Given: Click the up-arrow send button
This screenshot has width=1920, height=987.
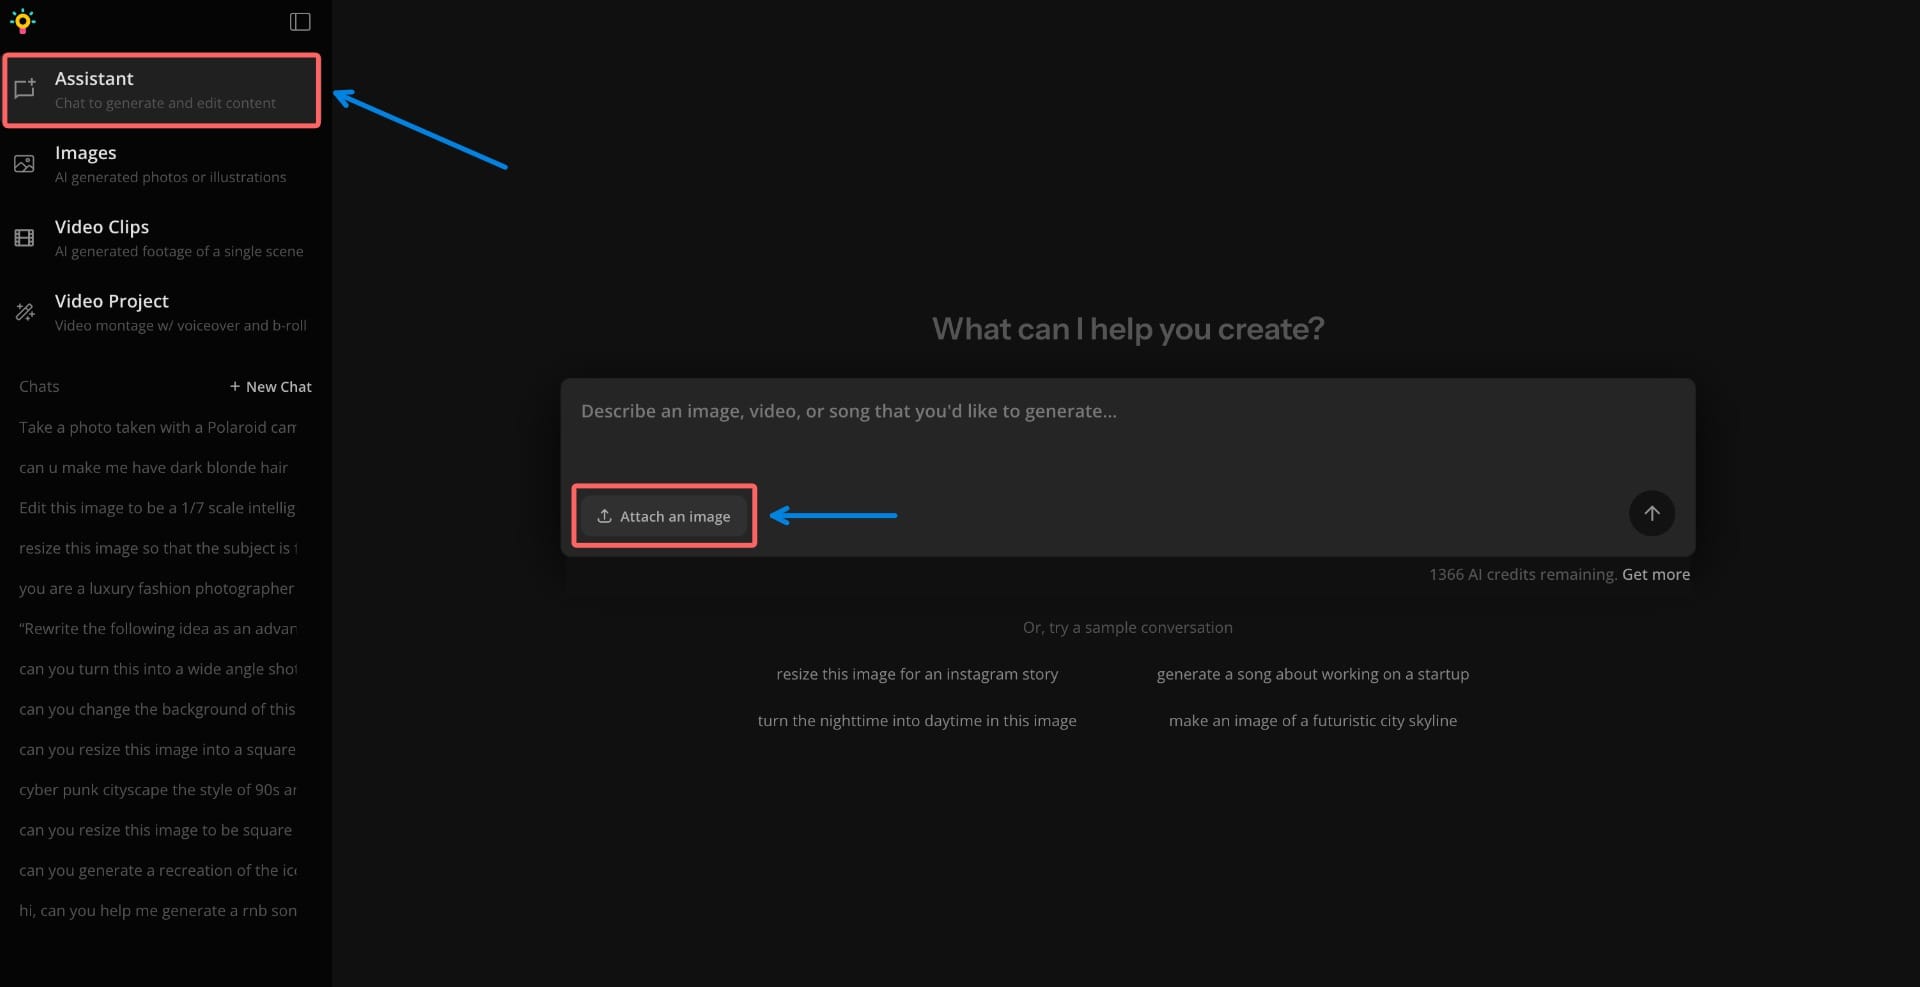Looking at the screenshot, I should (x=1651, y=513).
